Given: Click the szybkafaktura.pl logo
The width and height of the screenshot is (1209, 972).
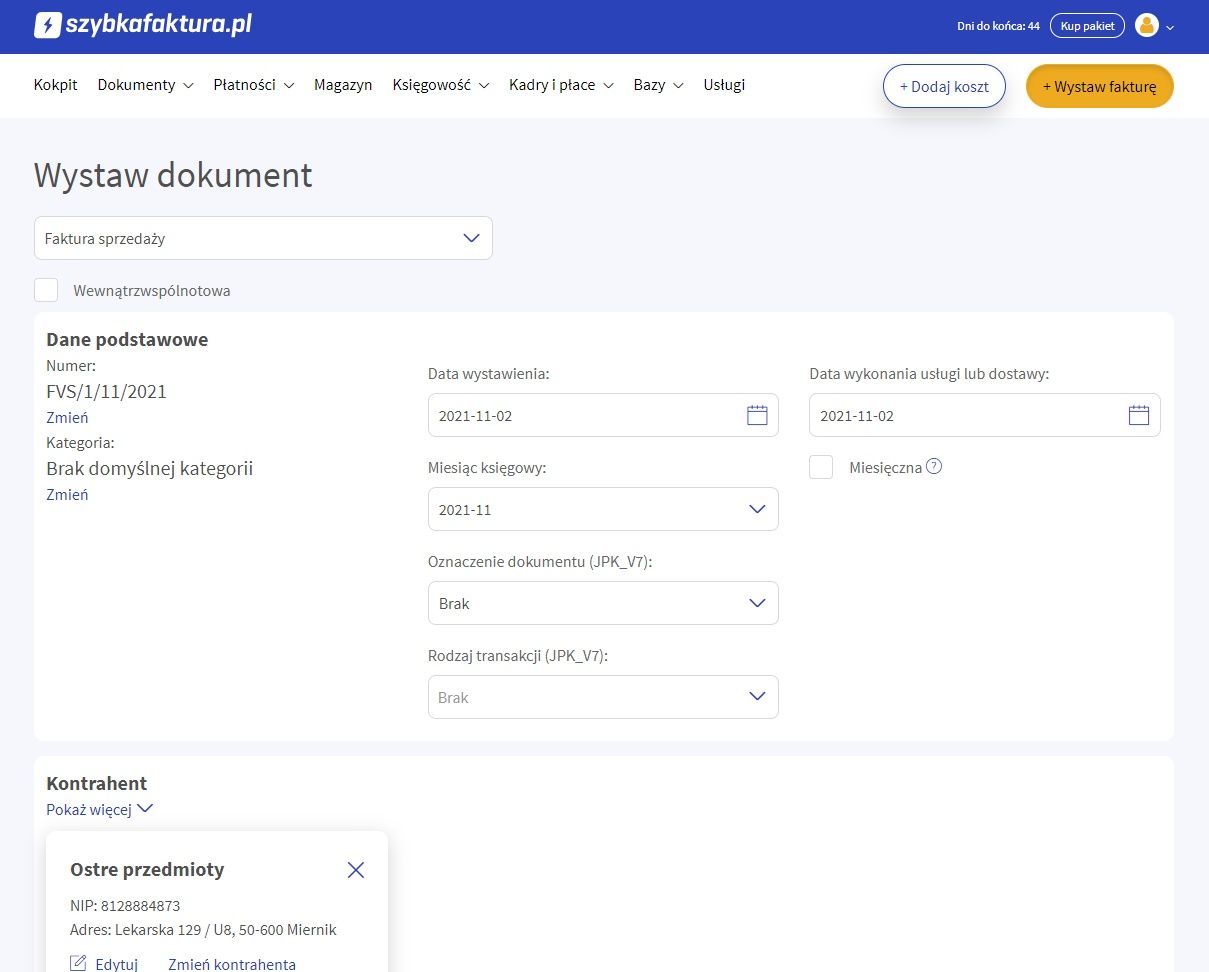Looking at the screenshot, I should coord(143,25).
